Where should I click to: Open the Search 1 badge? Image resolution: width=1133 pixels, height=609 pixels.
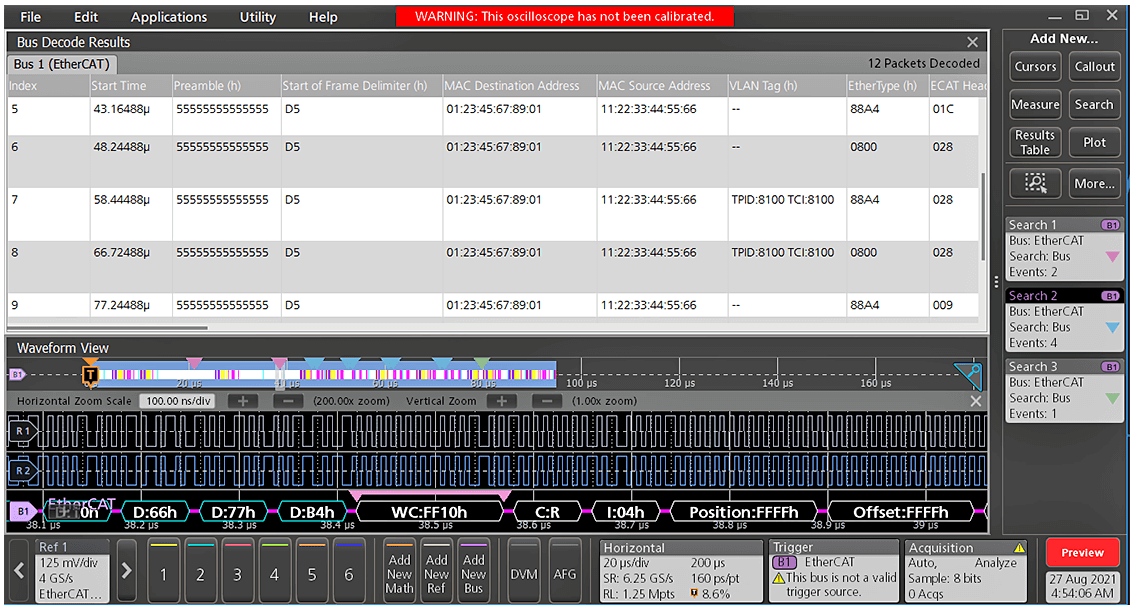click(x=1064, y=249)
